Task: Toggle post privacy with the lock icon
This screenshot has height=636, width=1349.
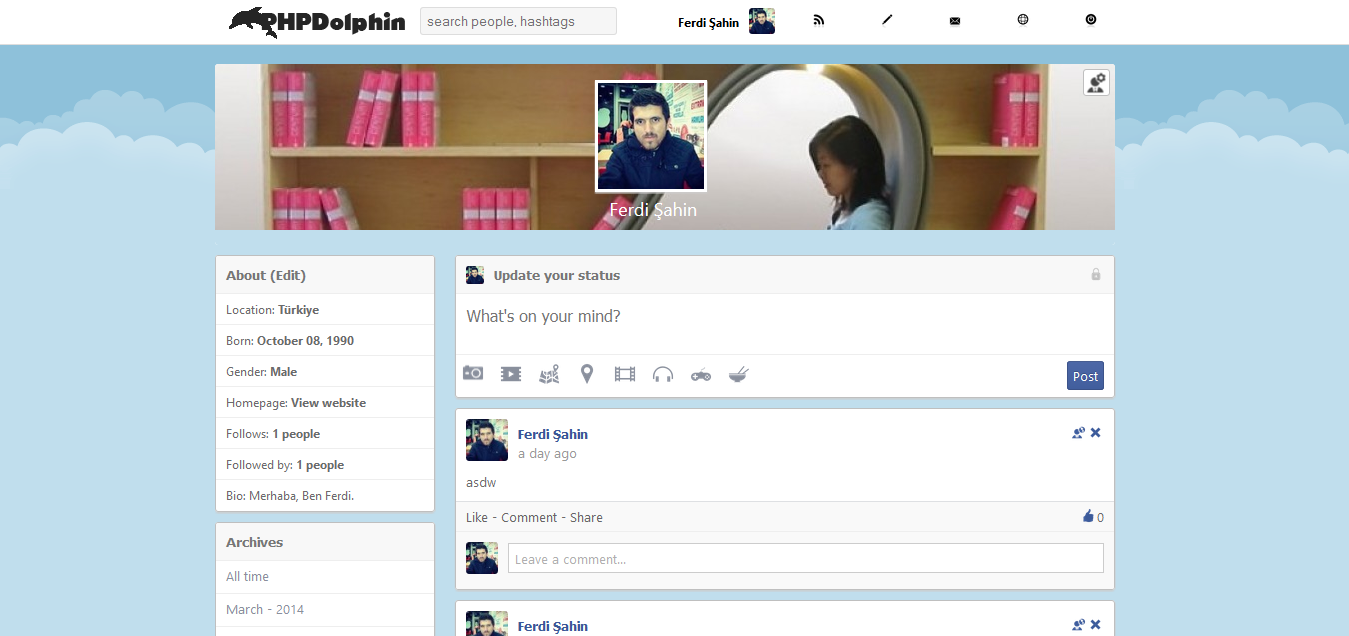Action: tap(1095, 274)
